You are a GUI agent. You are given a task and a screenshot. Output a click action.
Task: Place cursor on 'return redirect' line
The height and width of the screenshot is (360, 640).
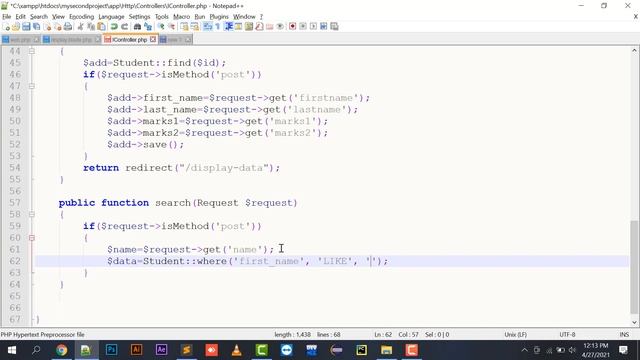(182, 168)
